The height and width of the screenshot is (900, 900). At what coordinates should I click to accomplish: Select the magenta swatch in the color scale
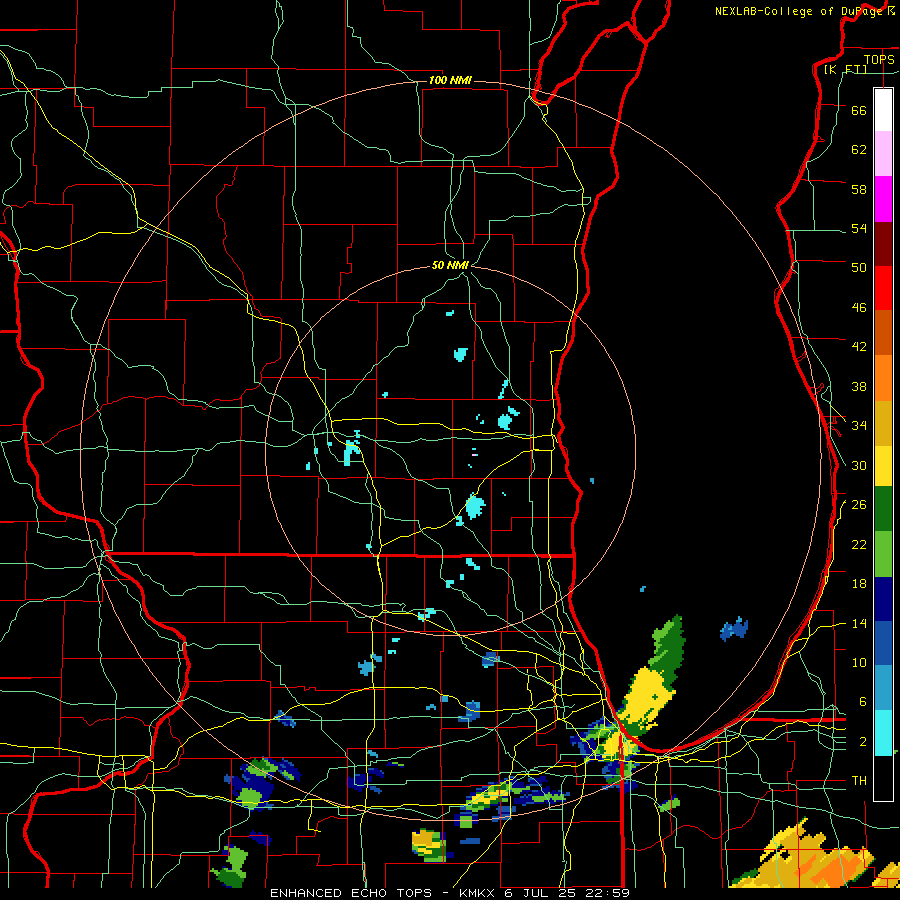coord(883,199)
